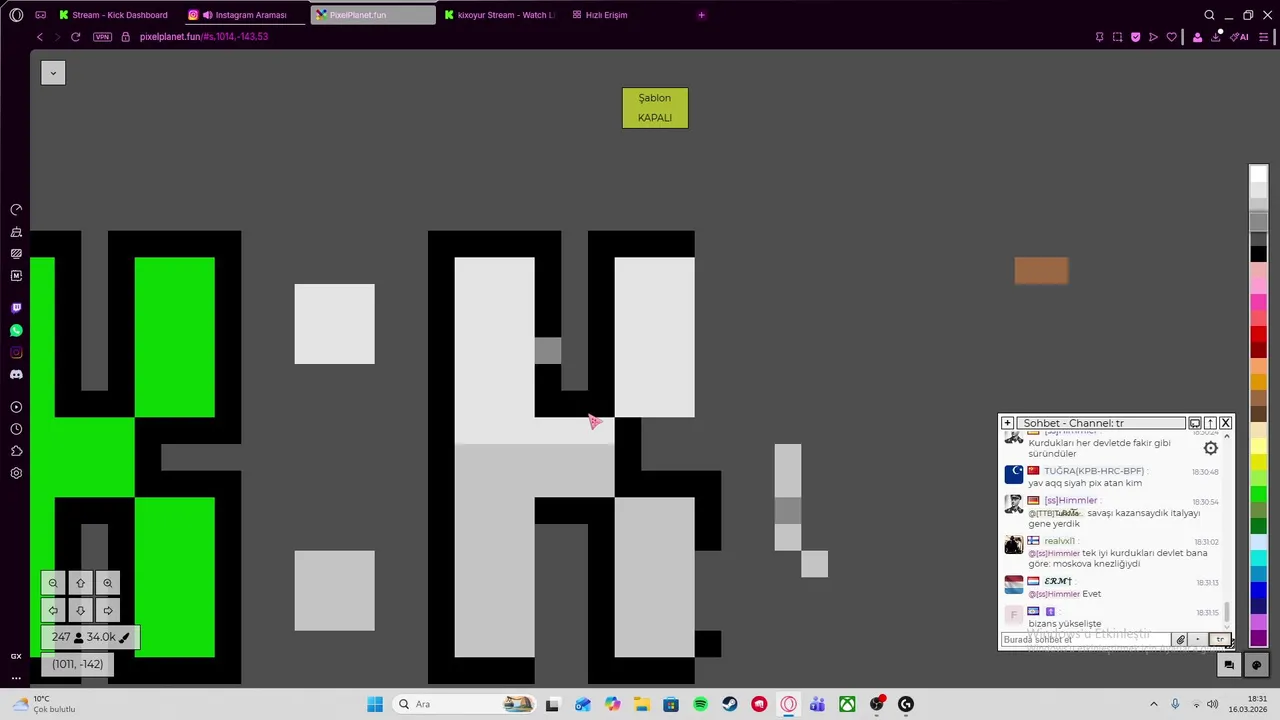Open Spotify from the taskbar
1280x720 pixels.
(x=700, y=705)
